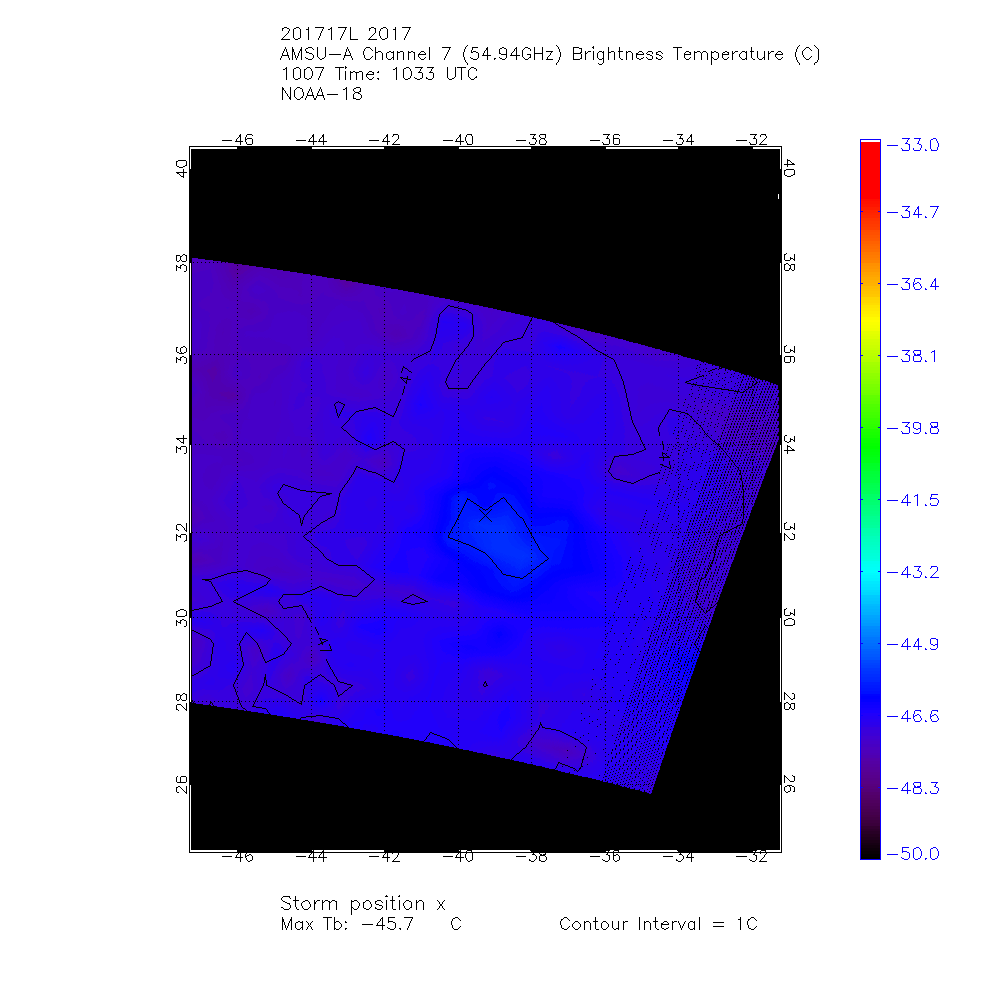1000x1000 pixels.
Task: Select the NOAA-18 satellite label
Action: pos(321,95)
